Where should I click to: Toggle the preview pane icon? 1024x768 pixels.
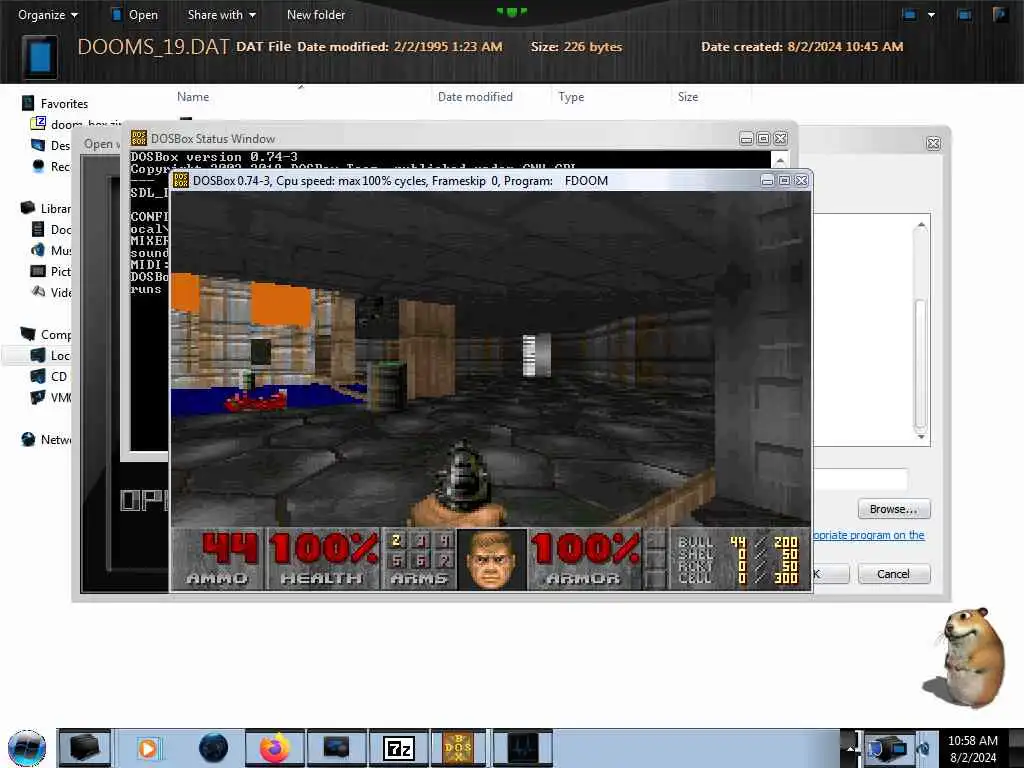click(964, 14)
